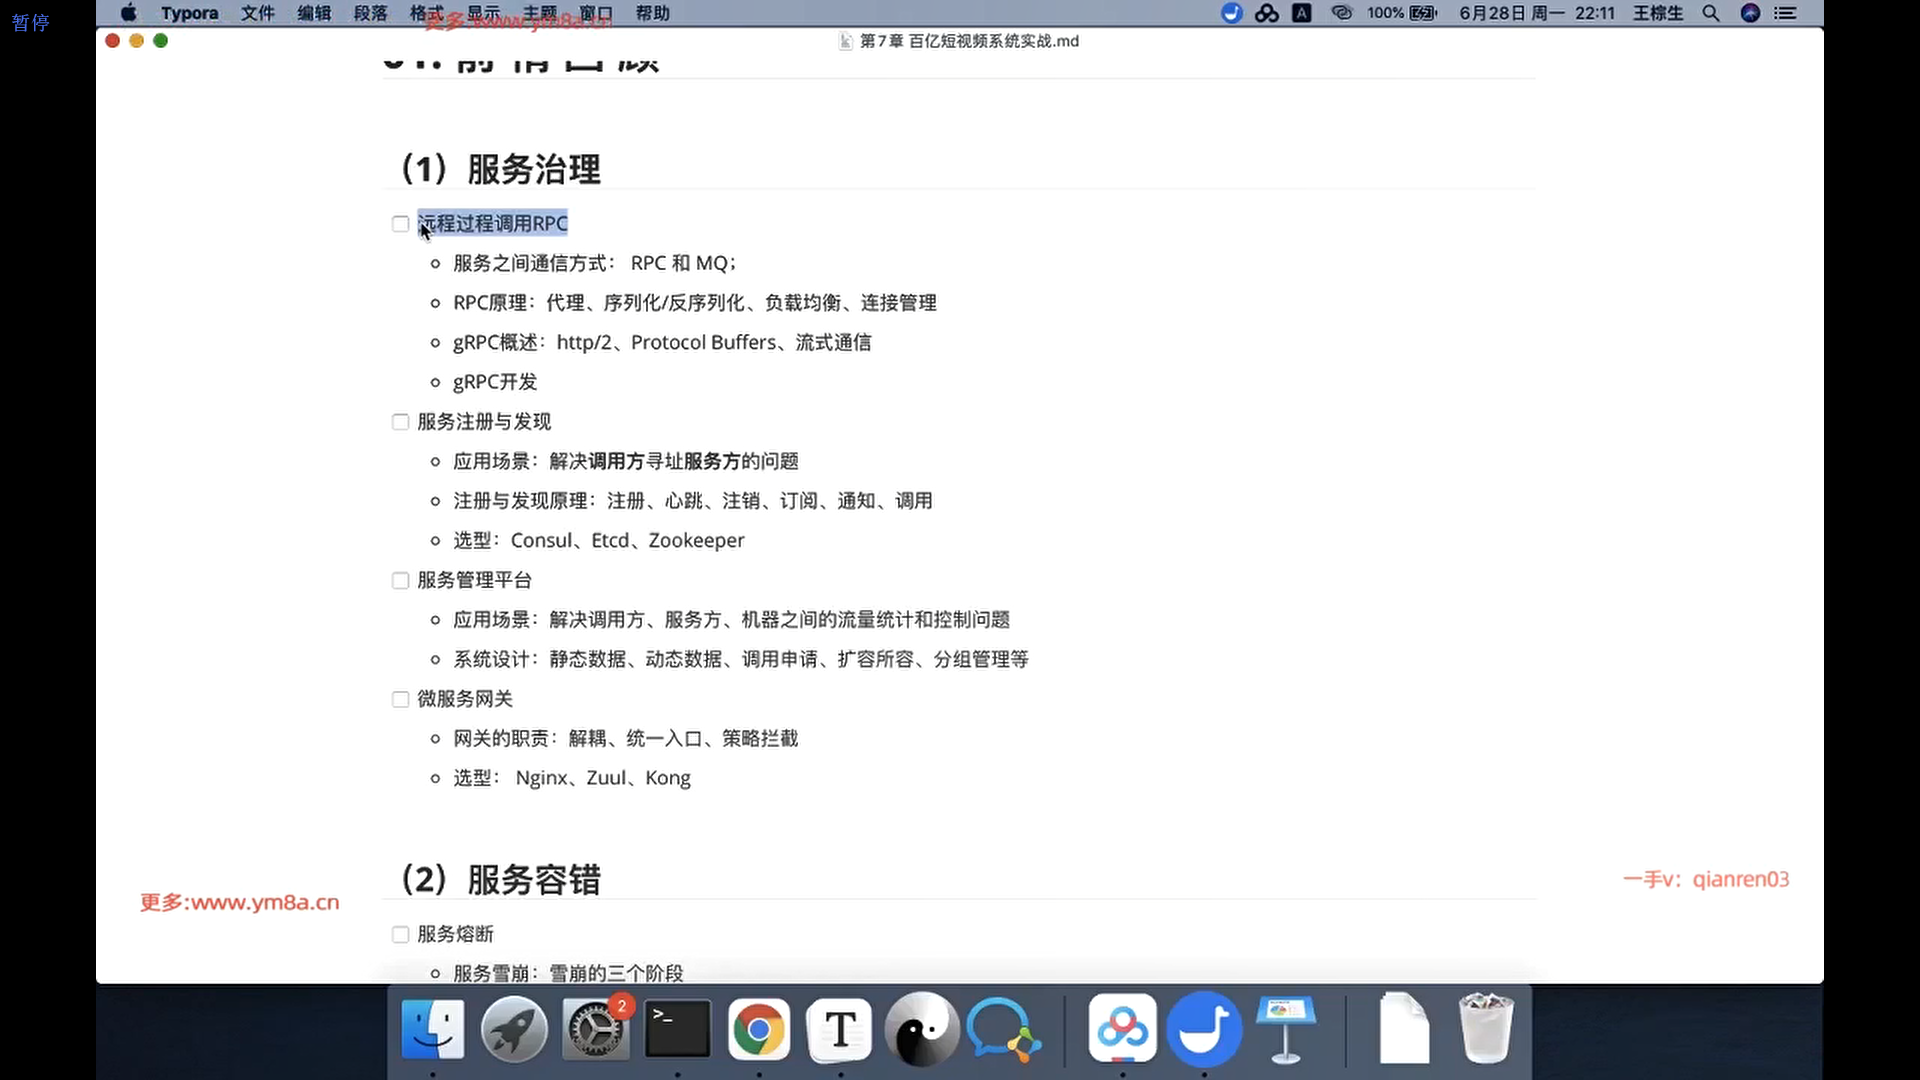Open System Preferences gear in dock
This screenshot has height=1080, width=1920.
point(596,1029)
